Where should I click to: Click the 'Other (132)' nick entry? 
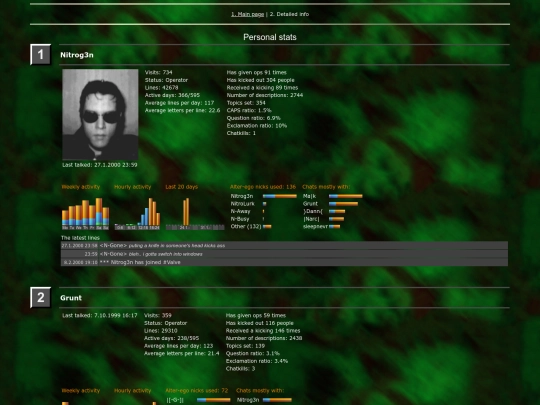point(246,227)
